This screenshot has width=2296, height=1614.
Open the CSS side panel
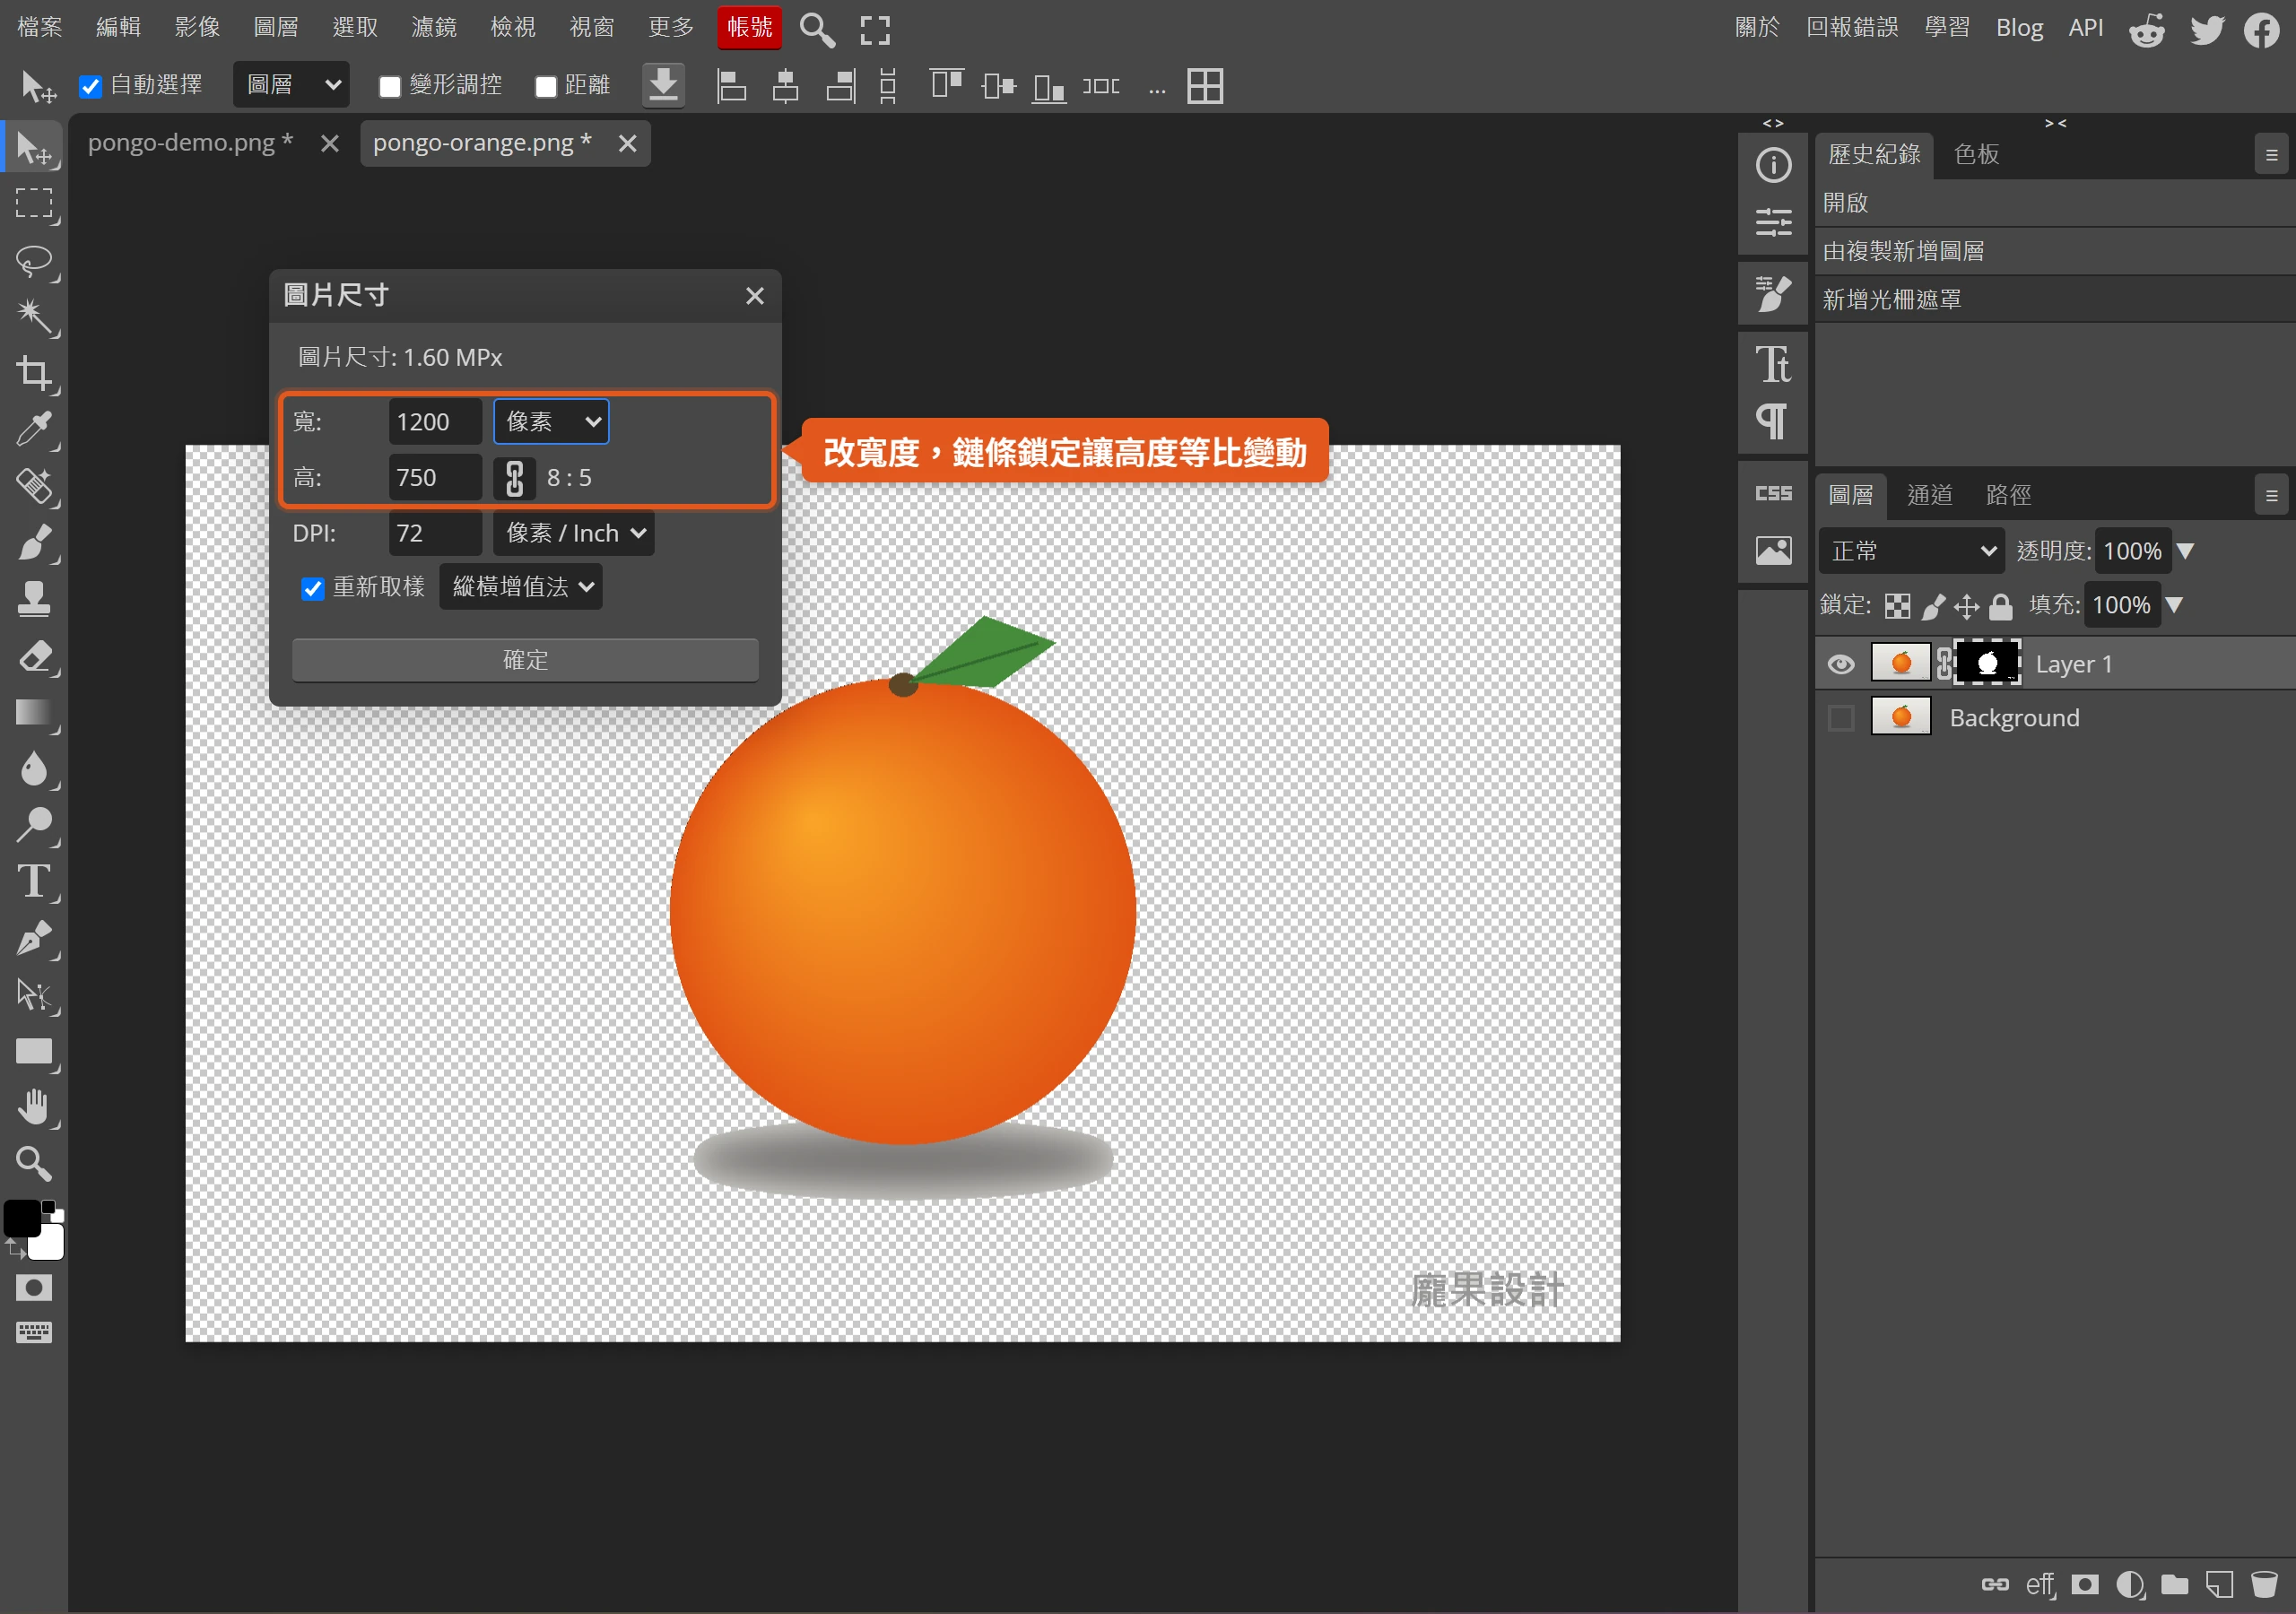tap(1773, 493)
